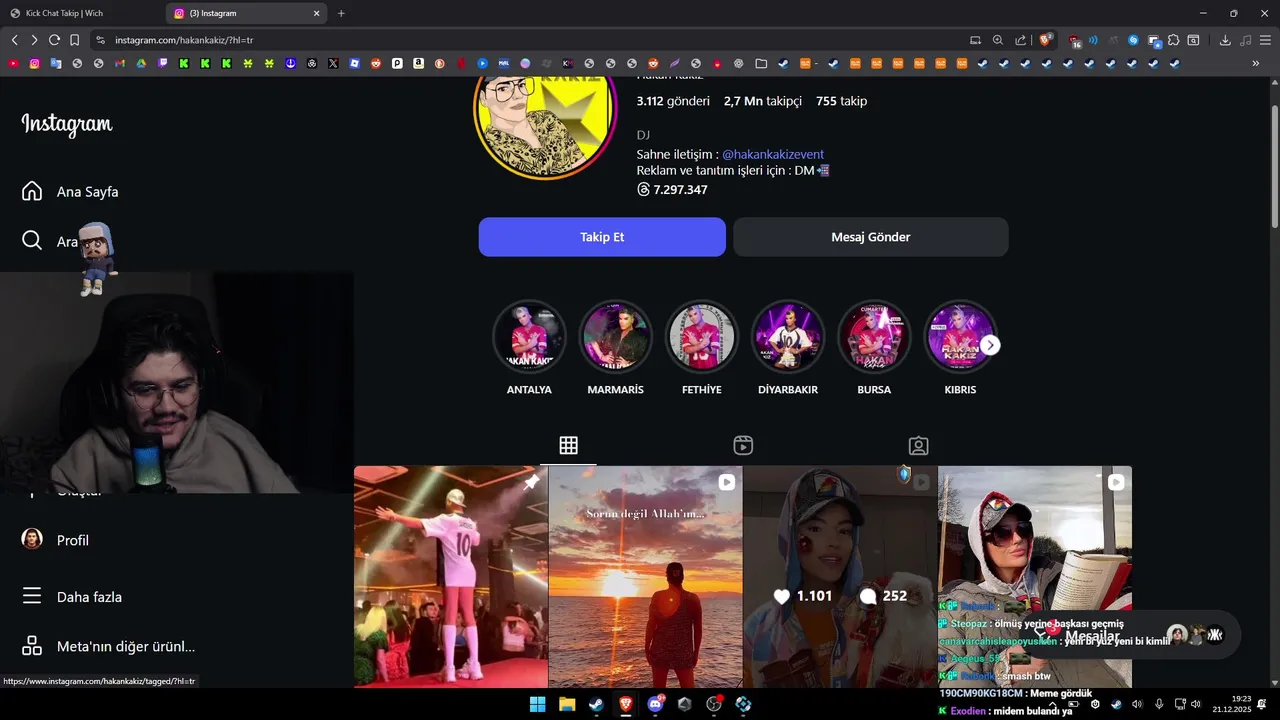The image size is (1280, 720).
Task: Open File Explorer from taskbar
Action: pos(567,704)
